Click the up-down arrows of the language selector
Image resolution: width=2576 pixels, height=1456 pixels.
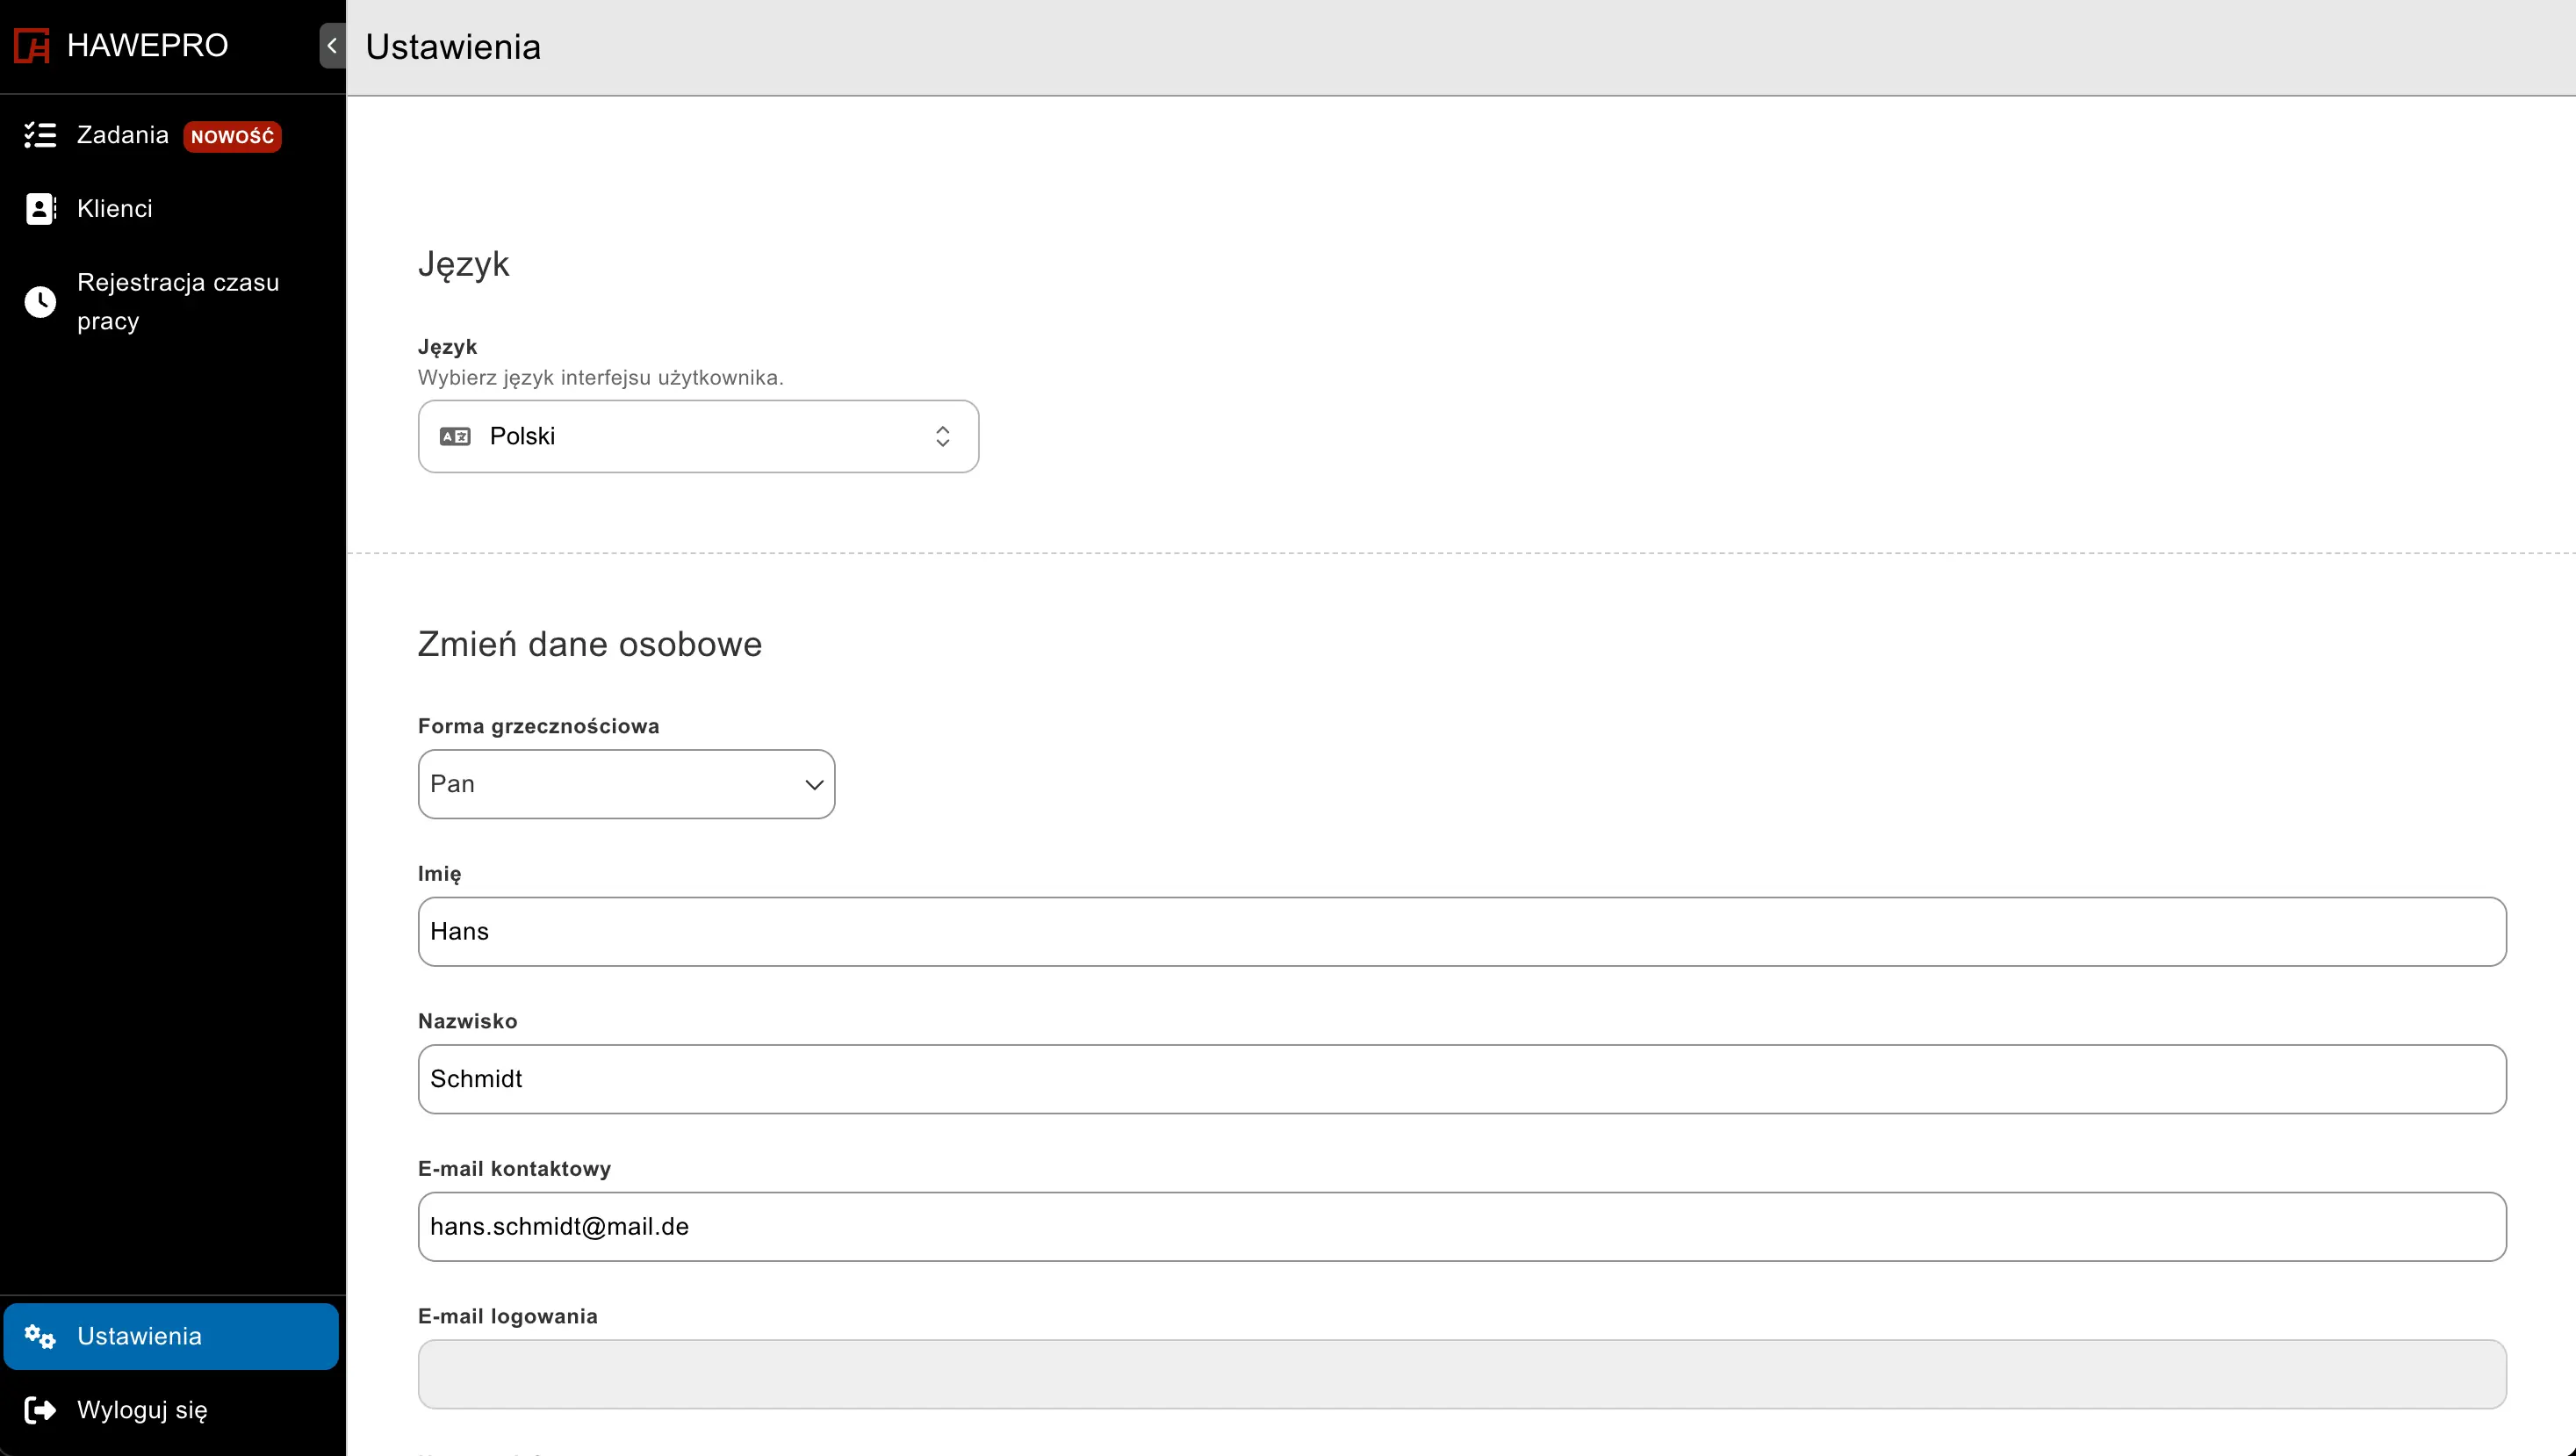coord(942,436)
